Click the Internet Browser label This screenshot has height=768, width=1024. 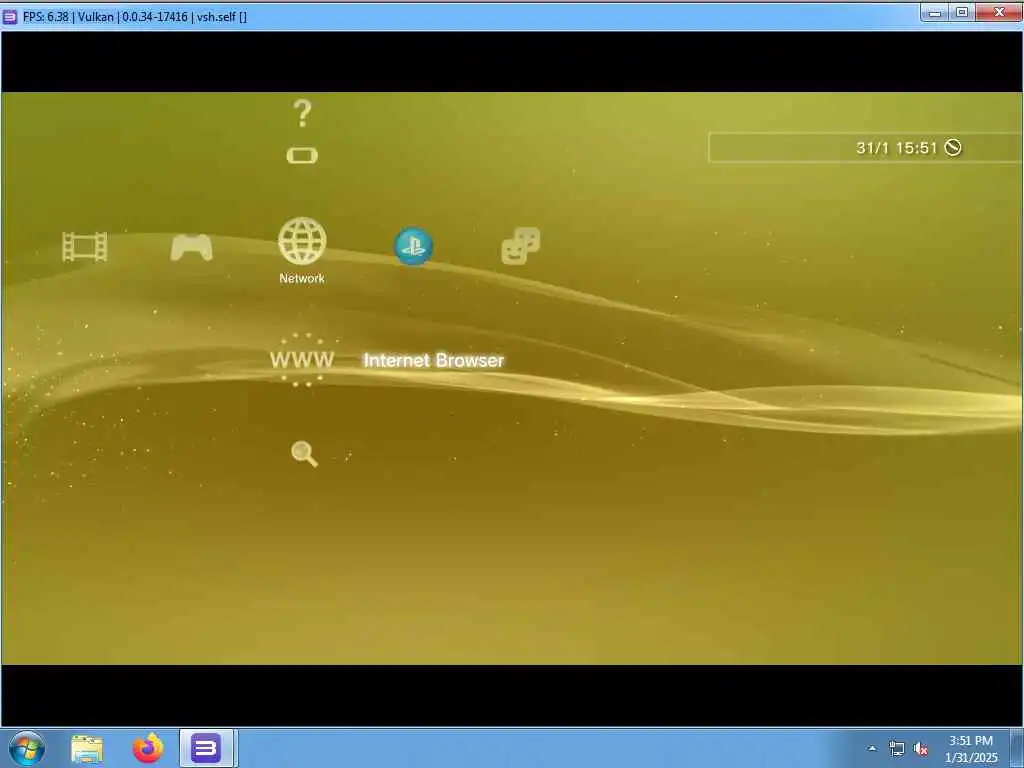tap(434, 360)
